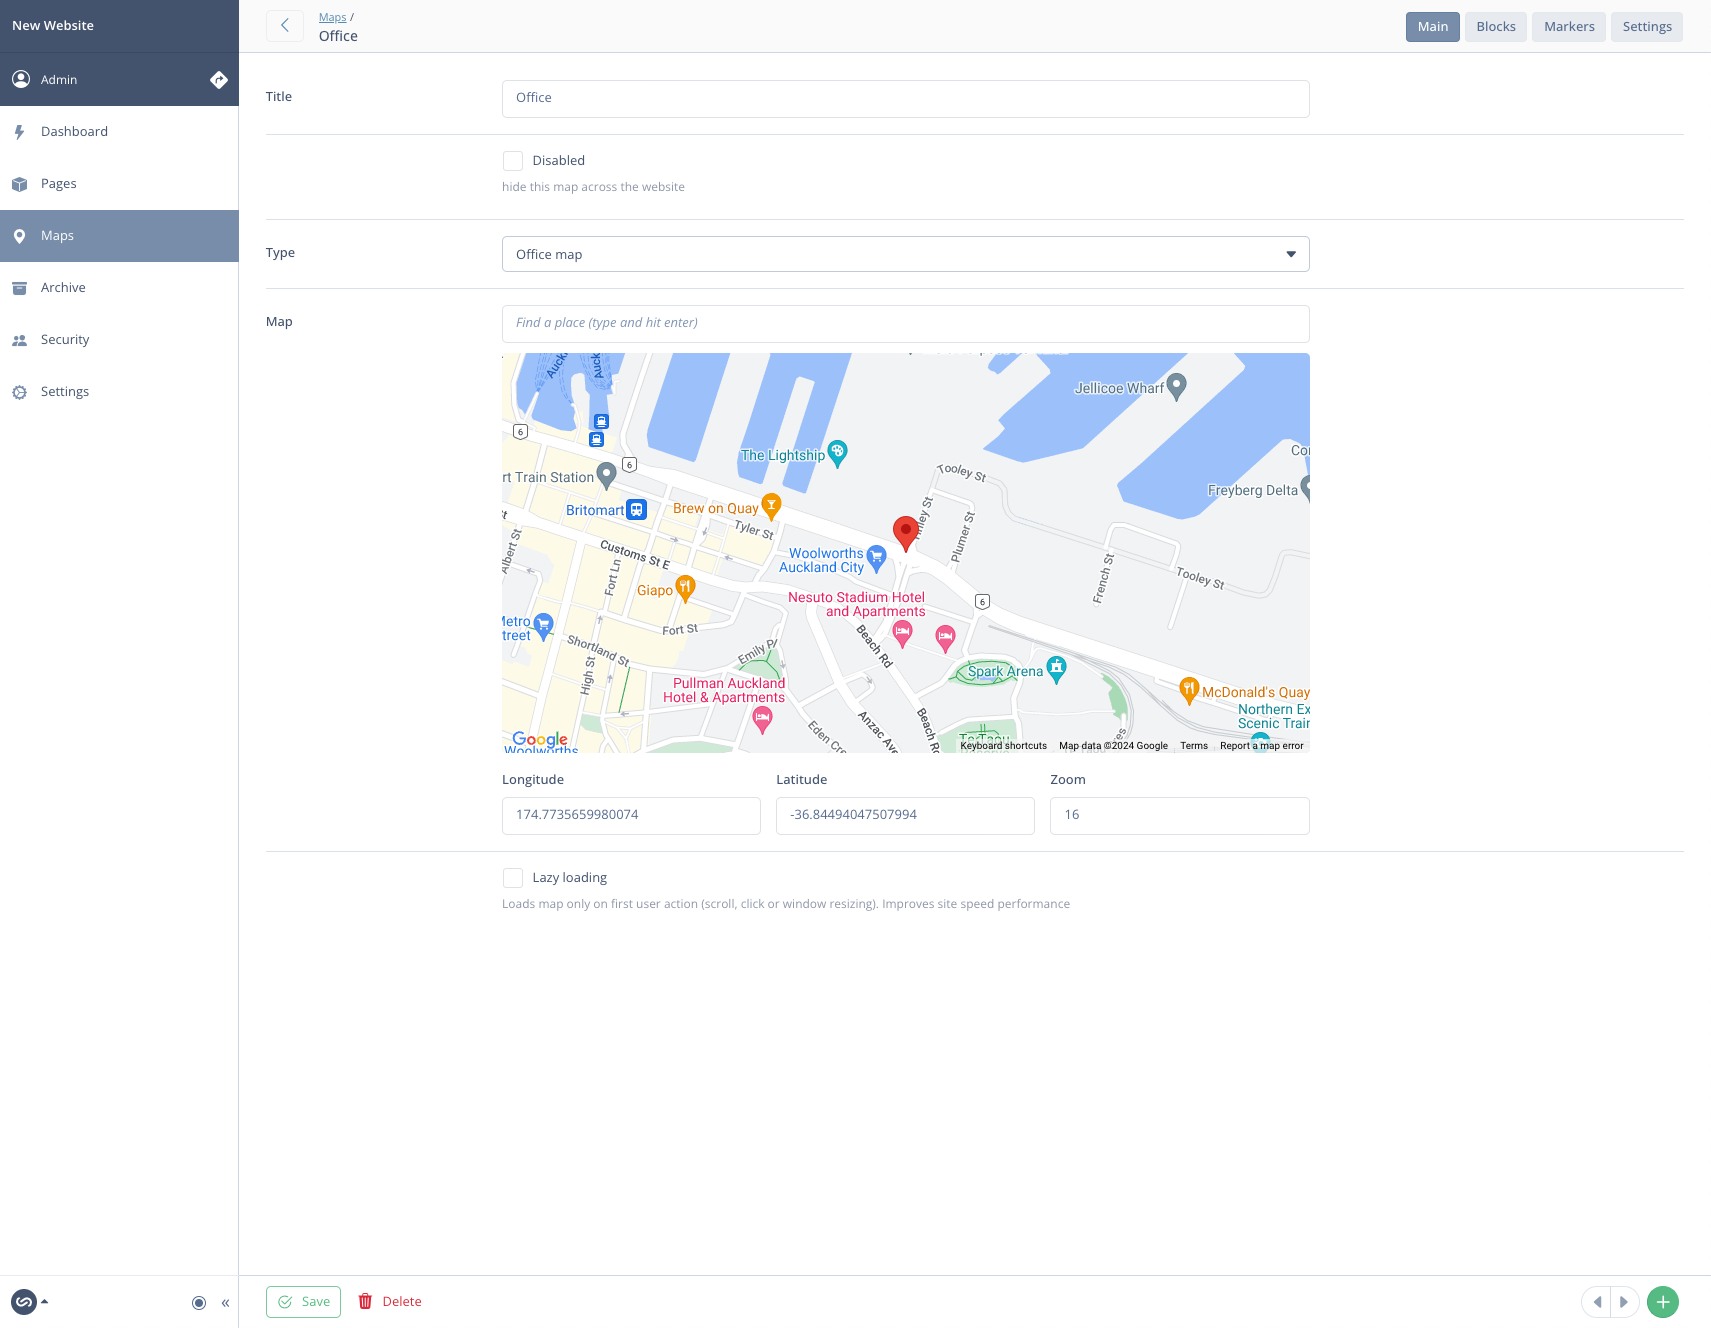Click the Archive box icon
Screen dimensions: 1711x1328
[19, 288]
